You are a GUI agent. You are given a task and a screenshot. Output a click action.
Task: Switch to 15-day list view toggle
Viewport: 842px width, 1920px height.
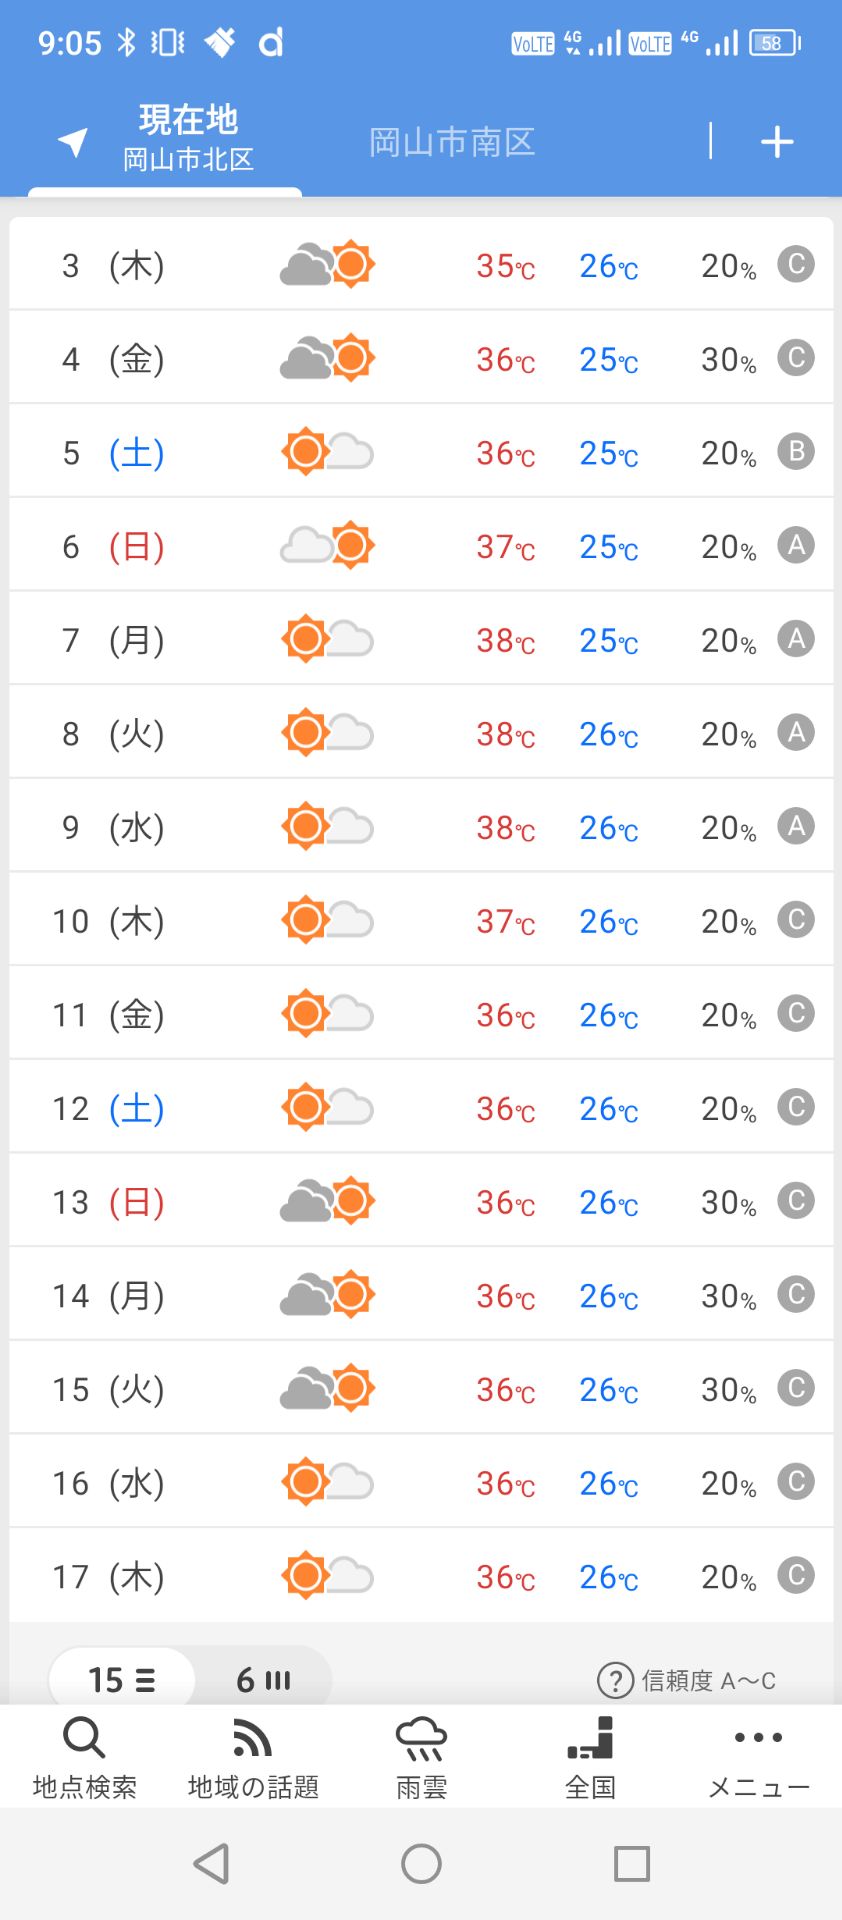[121, 1679]
